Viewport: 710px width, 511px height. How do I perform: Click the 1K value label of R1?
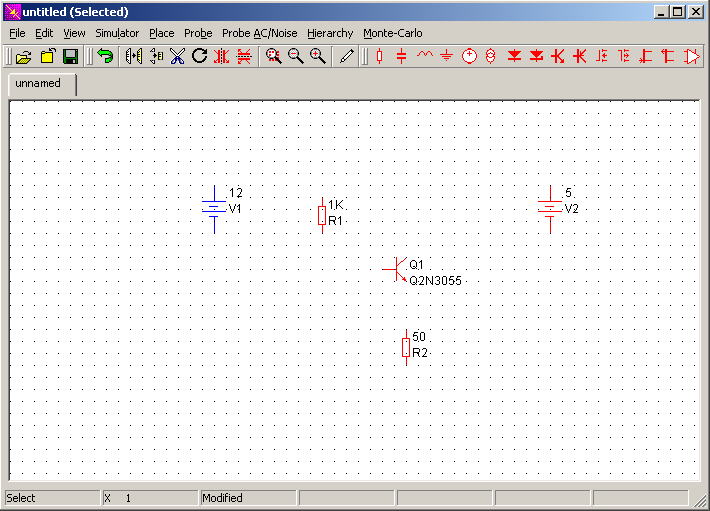click(x=336, y=205)
